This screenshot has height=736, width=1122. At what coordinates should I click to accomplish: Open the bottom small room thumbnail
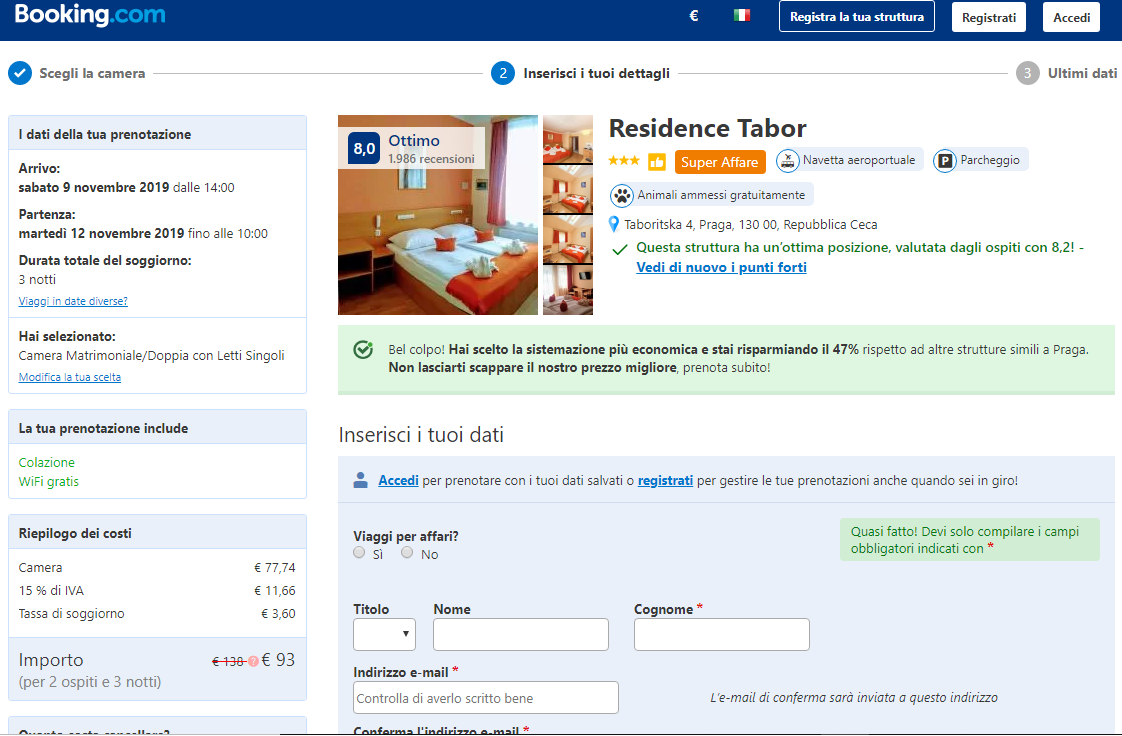(568, 290)
